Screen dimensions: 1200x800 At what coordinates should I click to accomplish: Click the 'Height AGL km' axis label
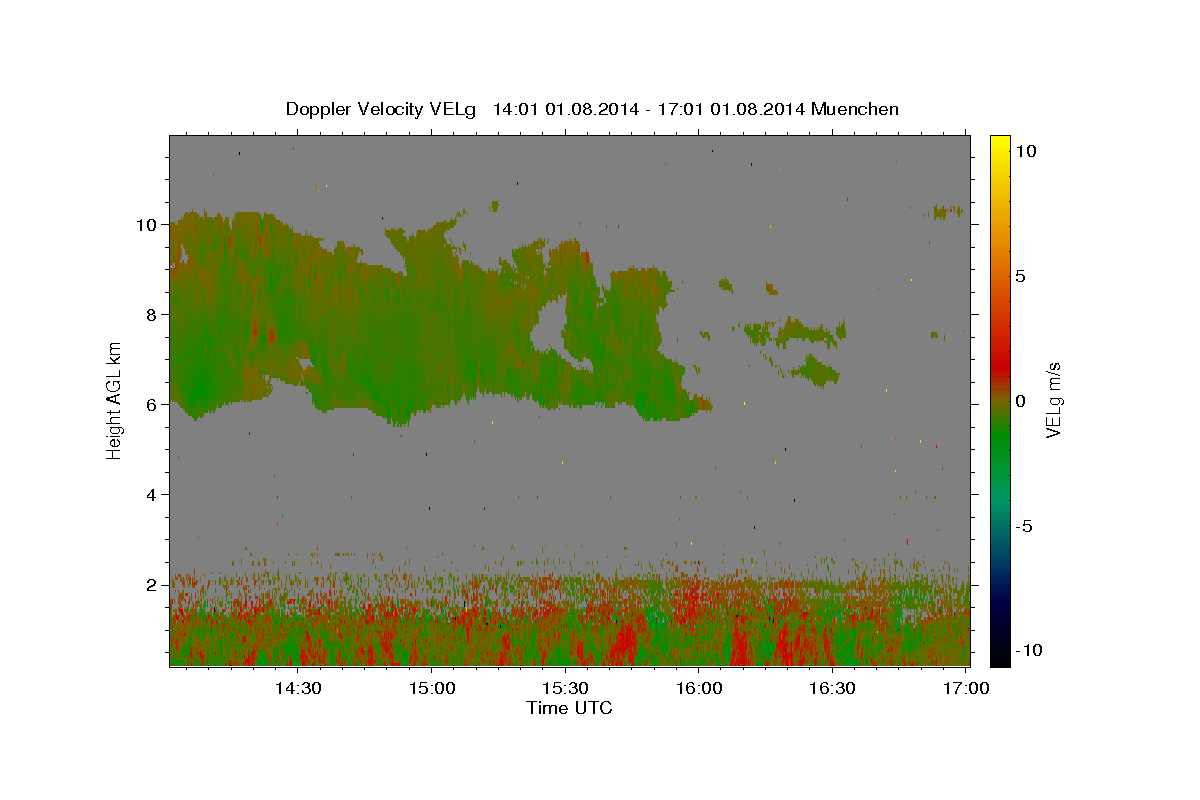[115, 400]
